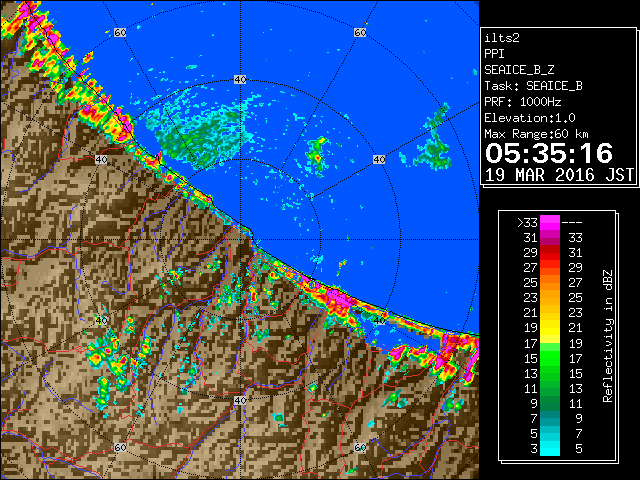Click the 05:35:16 timestamp
The width and height of the screenshot is (640, 480).
click(549, 153)
